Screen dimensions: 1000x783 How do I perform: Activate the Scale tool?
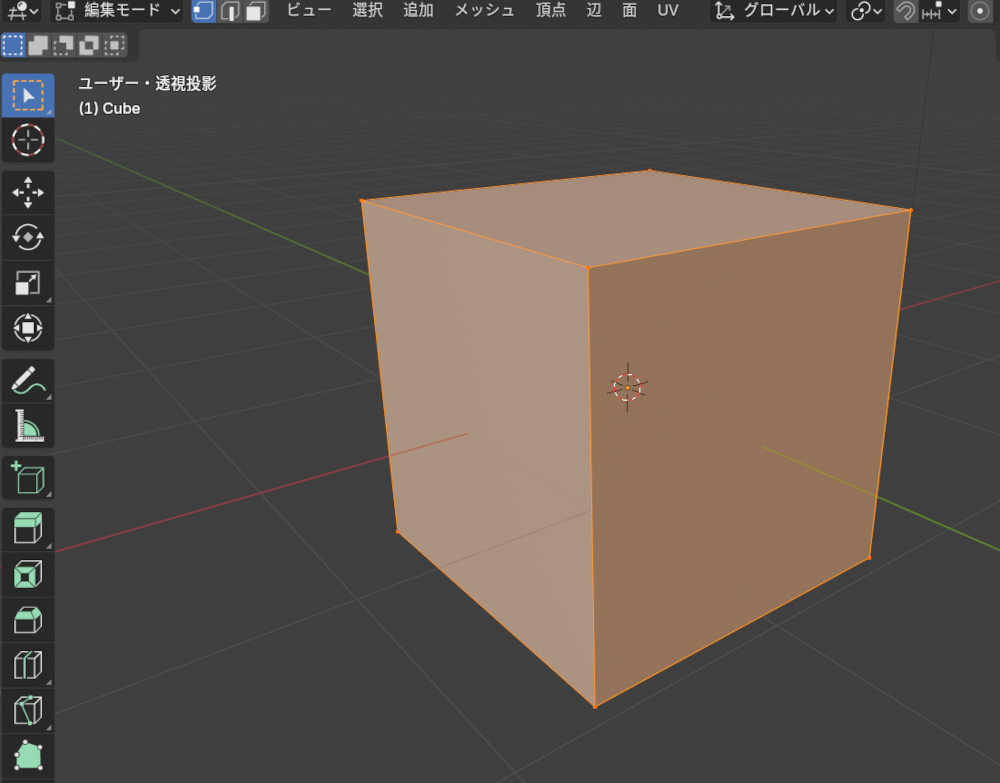click(x=27, y=283)
